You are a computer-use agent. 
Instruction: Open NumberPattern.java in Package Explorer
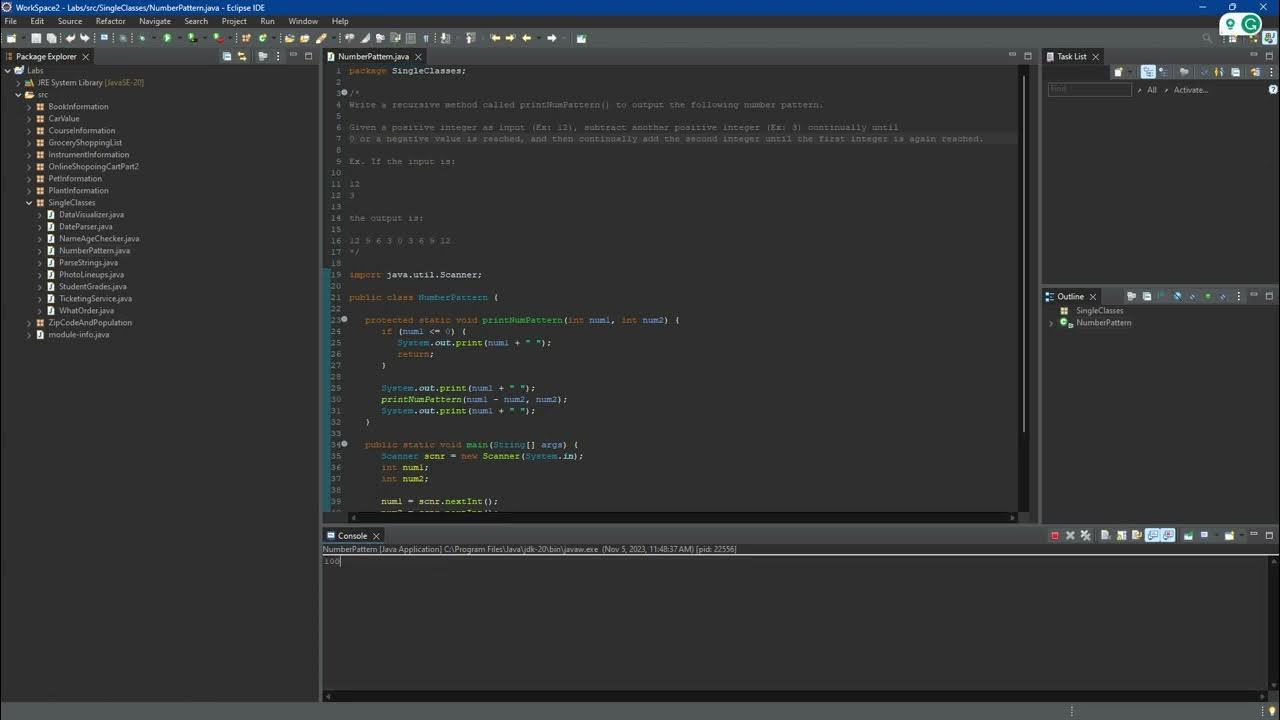[94, 251]
